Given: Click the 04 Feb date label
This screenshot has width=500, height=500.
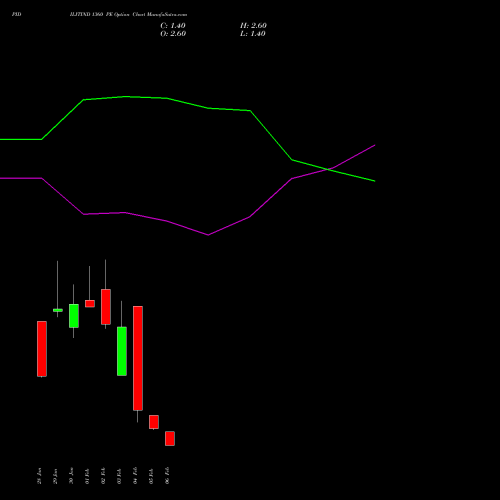Looking at the screenshot, I should tap(135, 476).
